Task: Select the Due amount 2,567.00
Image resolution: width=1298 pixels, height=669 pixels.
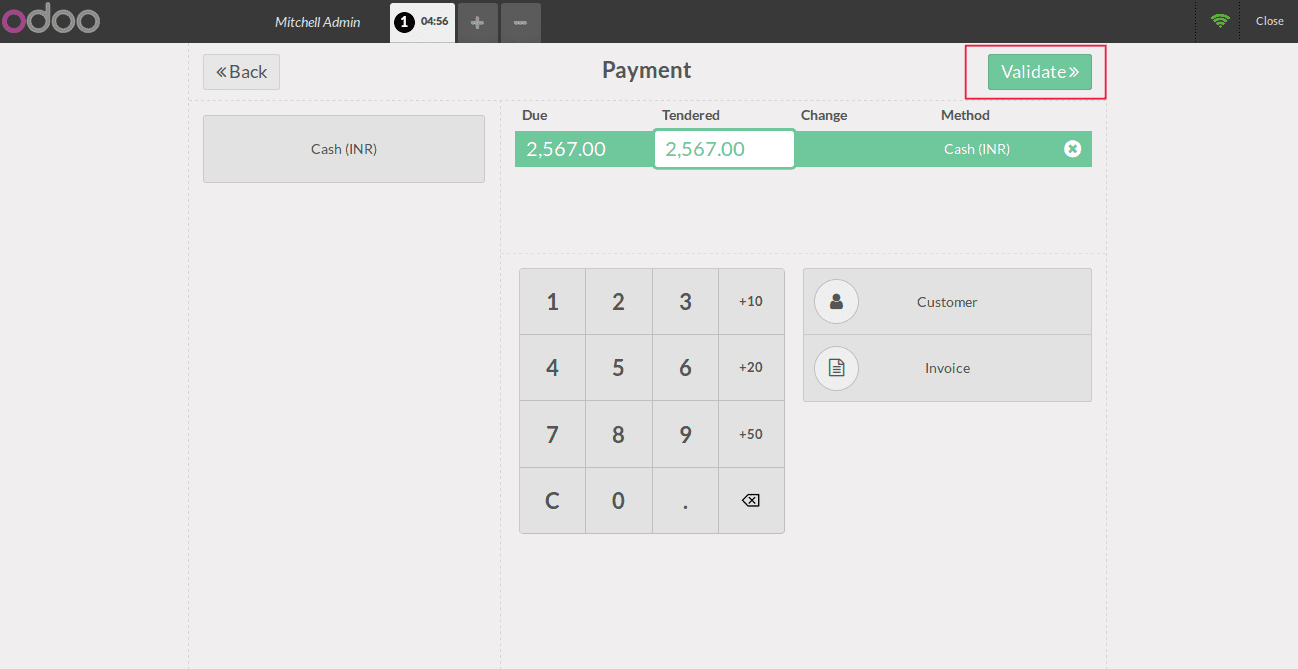Action: tap(566, 149)
